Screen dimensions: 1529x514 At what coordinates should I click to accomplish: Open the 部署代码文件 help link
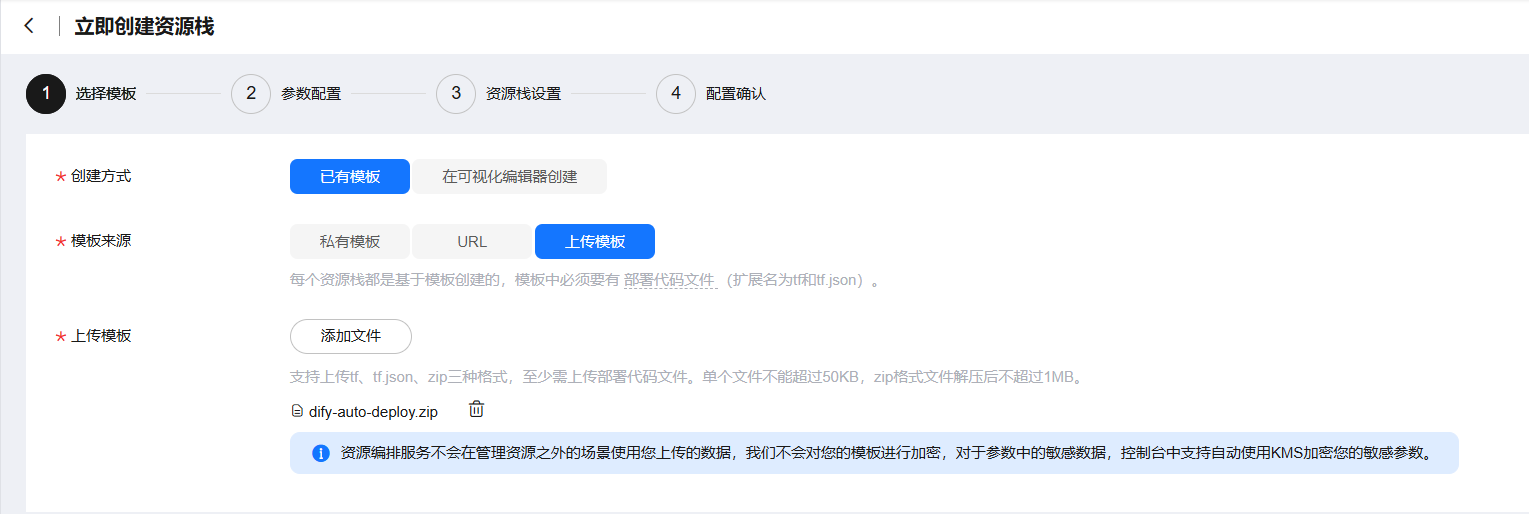[x=669, y=280]
